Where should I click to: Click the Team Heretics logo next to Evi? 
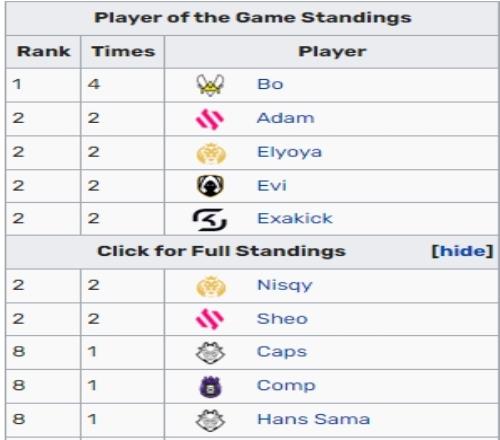point(210,186)
